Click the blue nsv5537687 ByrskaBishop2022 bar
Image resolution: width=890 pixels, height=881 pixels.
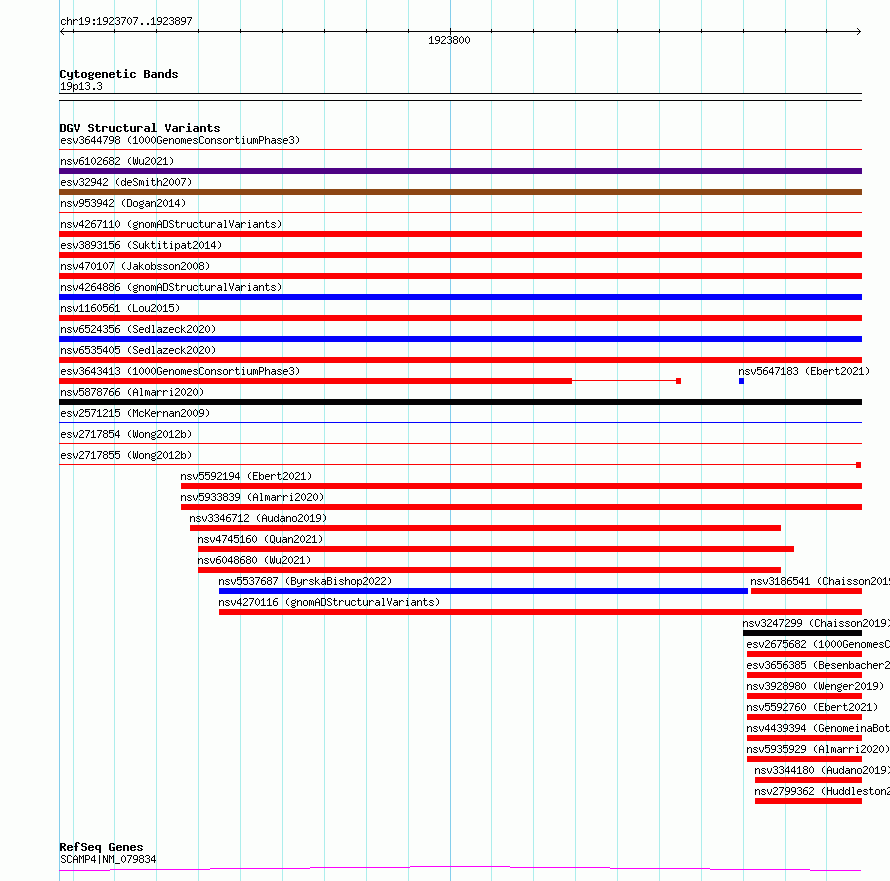coord(484,591)
